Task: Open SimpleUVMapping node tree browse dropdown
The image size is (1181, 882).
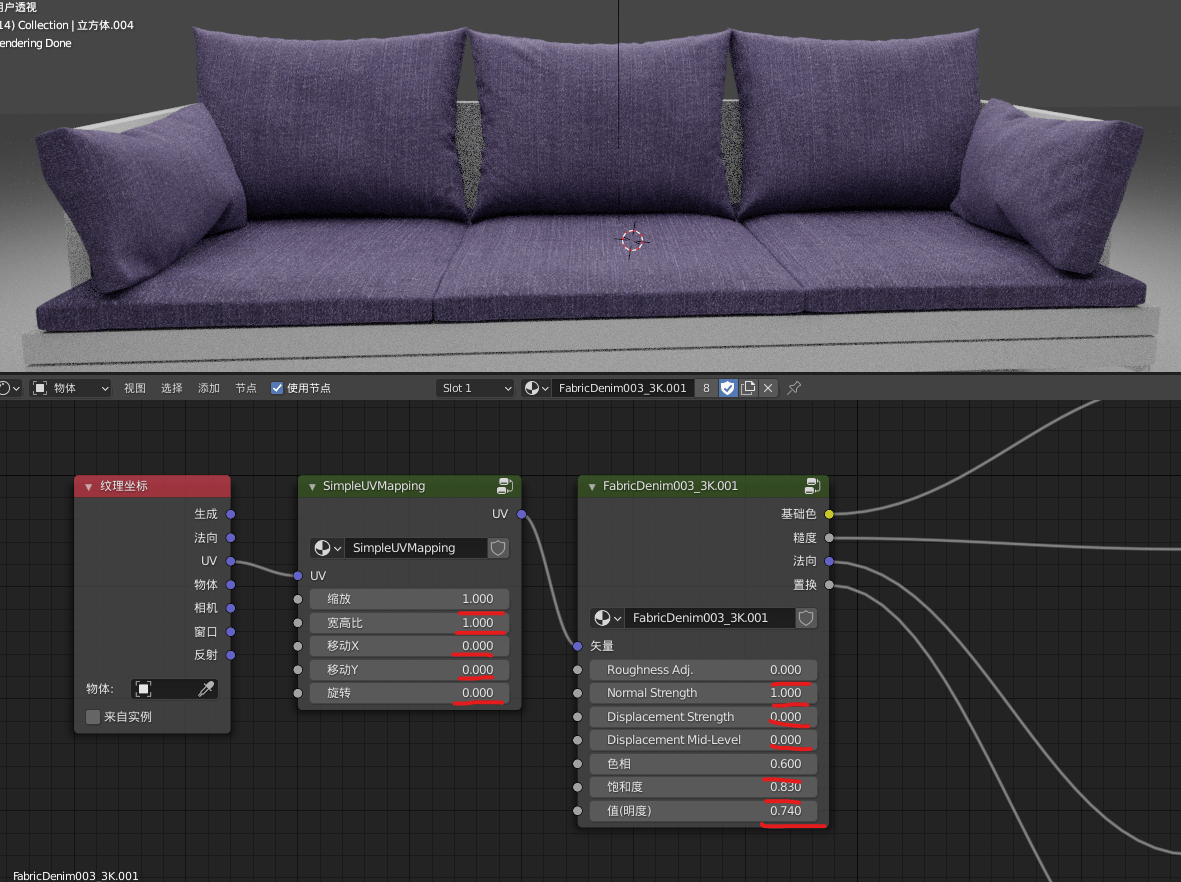Action: point(328,548)
